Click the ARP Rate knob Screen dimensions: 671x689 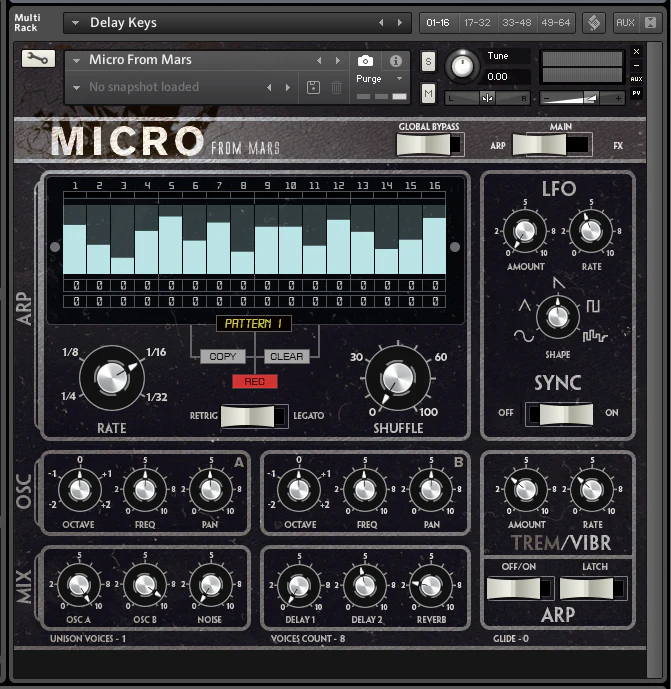click(x=112, y=378)
